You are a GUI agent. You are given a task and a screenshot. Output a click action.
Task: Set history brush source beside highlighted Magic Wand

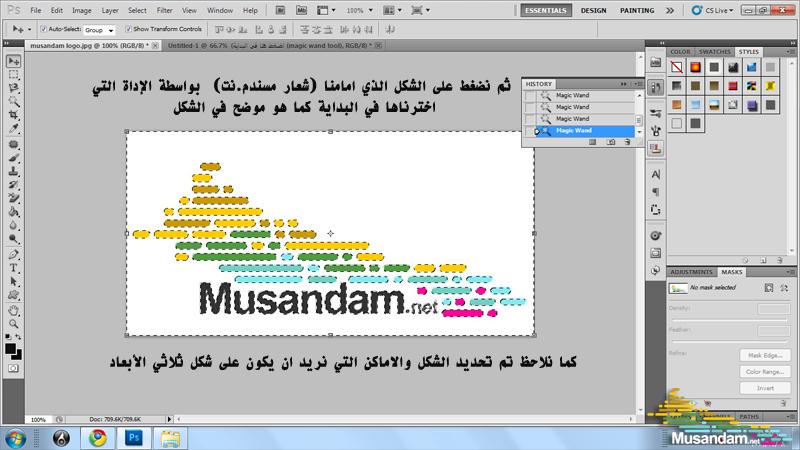(530, 131)
